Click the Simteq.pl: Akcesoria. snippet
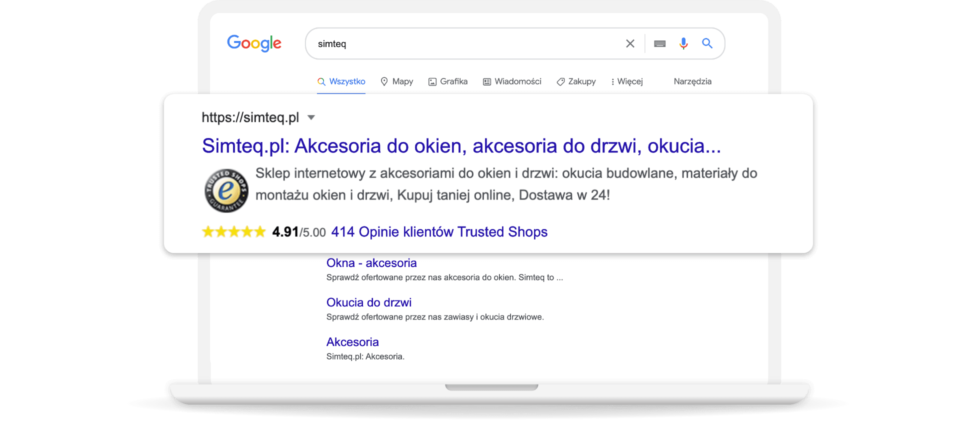Screen dimensions: 976x425 point(365,357)
